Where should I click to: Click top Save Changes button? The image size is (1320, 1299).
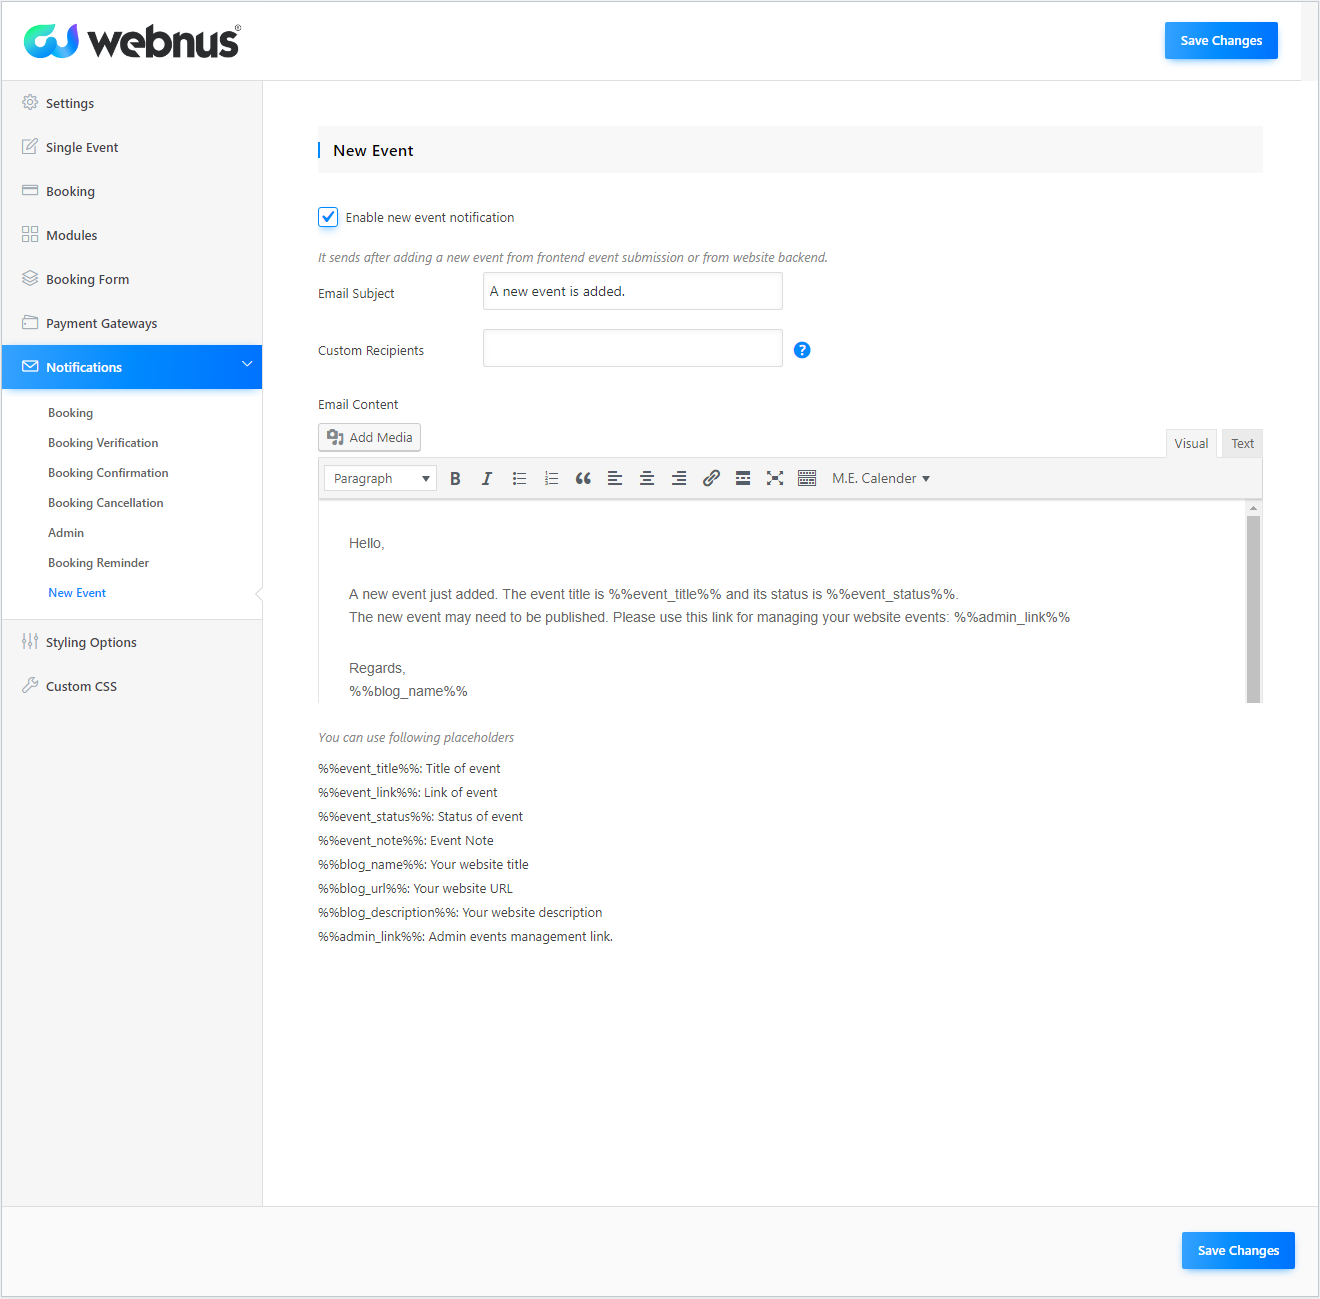(1221, 41)
